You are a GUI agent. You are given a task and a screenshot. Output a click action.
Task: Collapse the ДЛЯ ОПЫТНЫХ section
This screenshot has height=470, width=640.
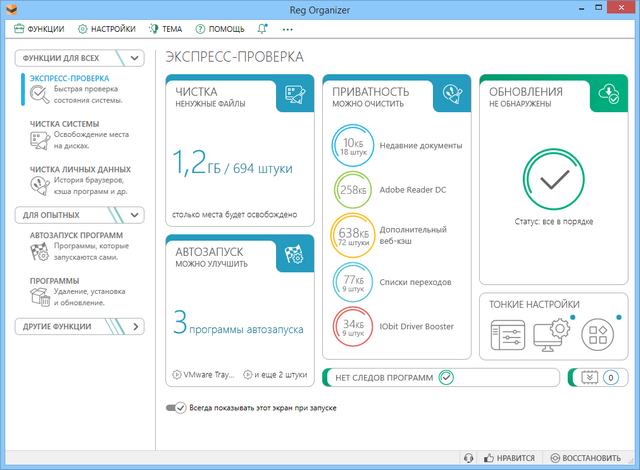point(135,214)
